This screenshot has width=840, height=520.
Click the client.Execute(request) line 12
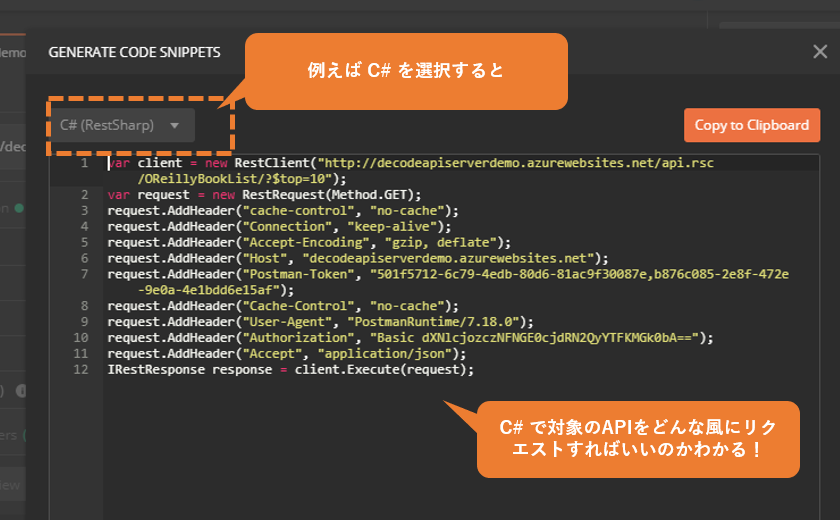pyautogui.click(x=290, y=370)
